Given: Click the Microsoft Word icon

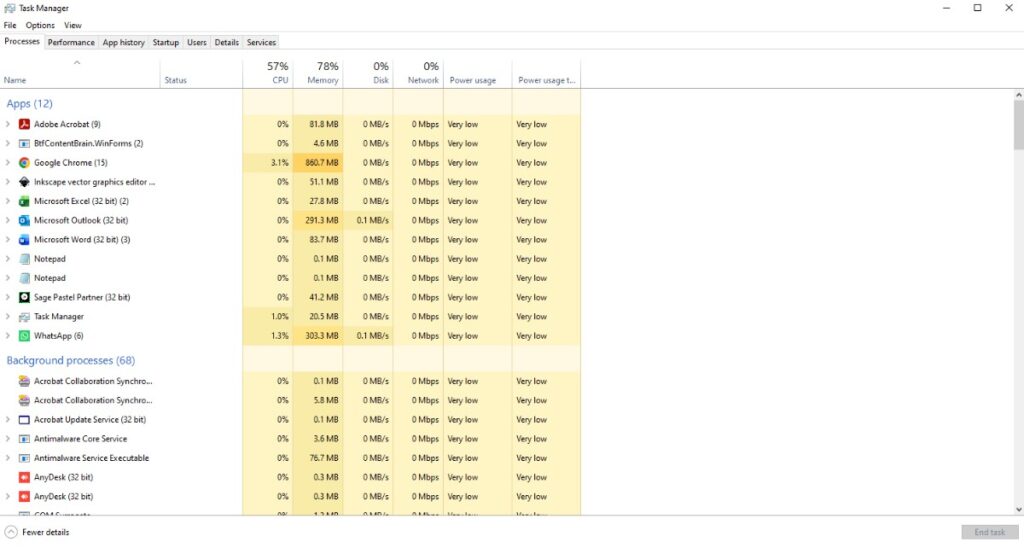Looking at the screenshot, I should click(24, 240).
